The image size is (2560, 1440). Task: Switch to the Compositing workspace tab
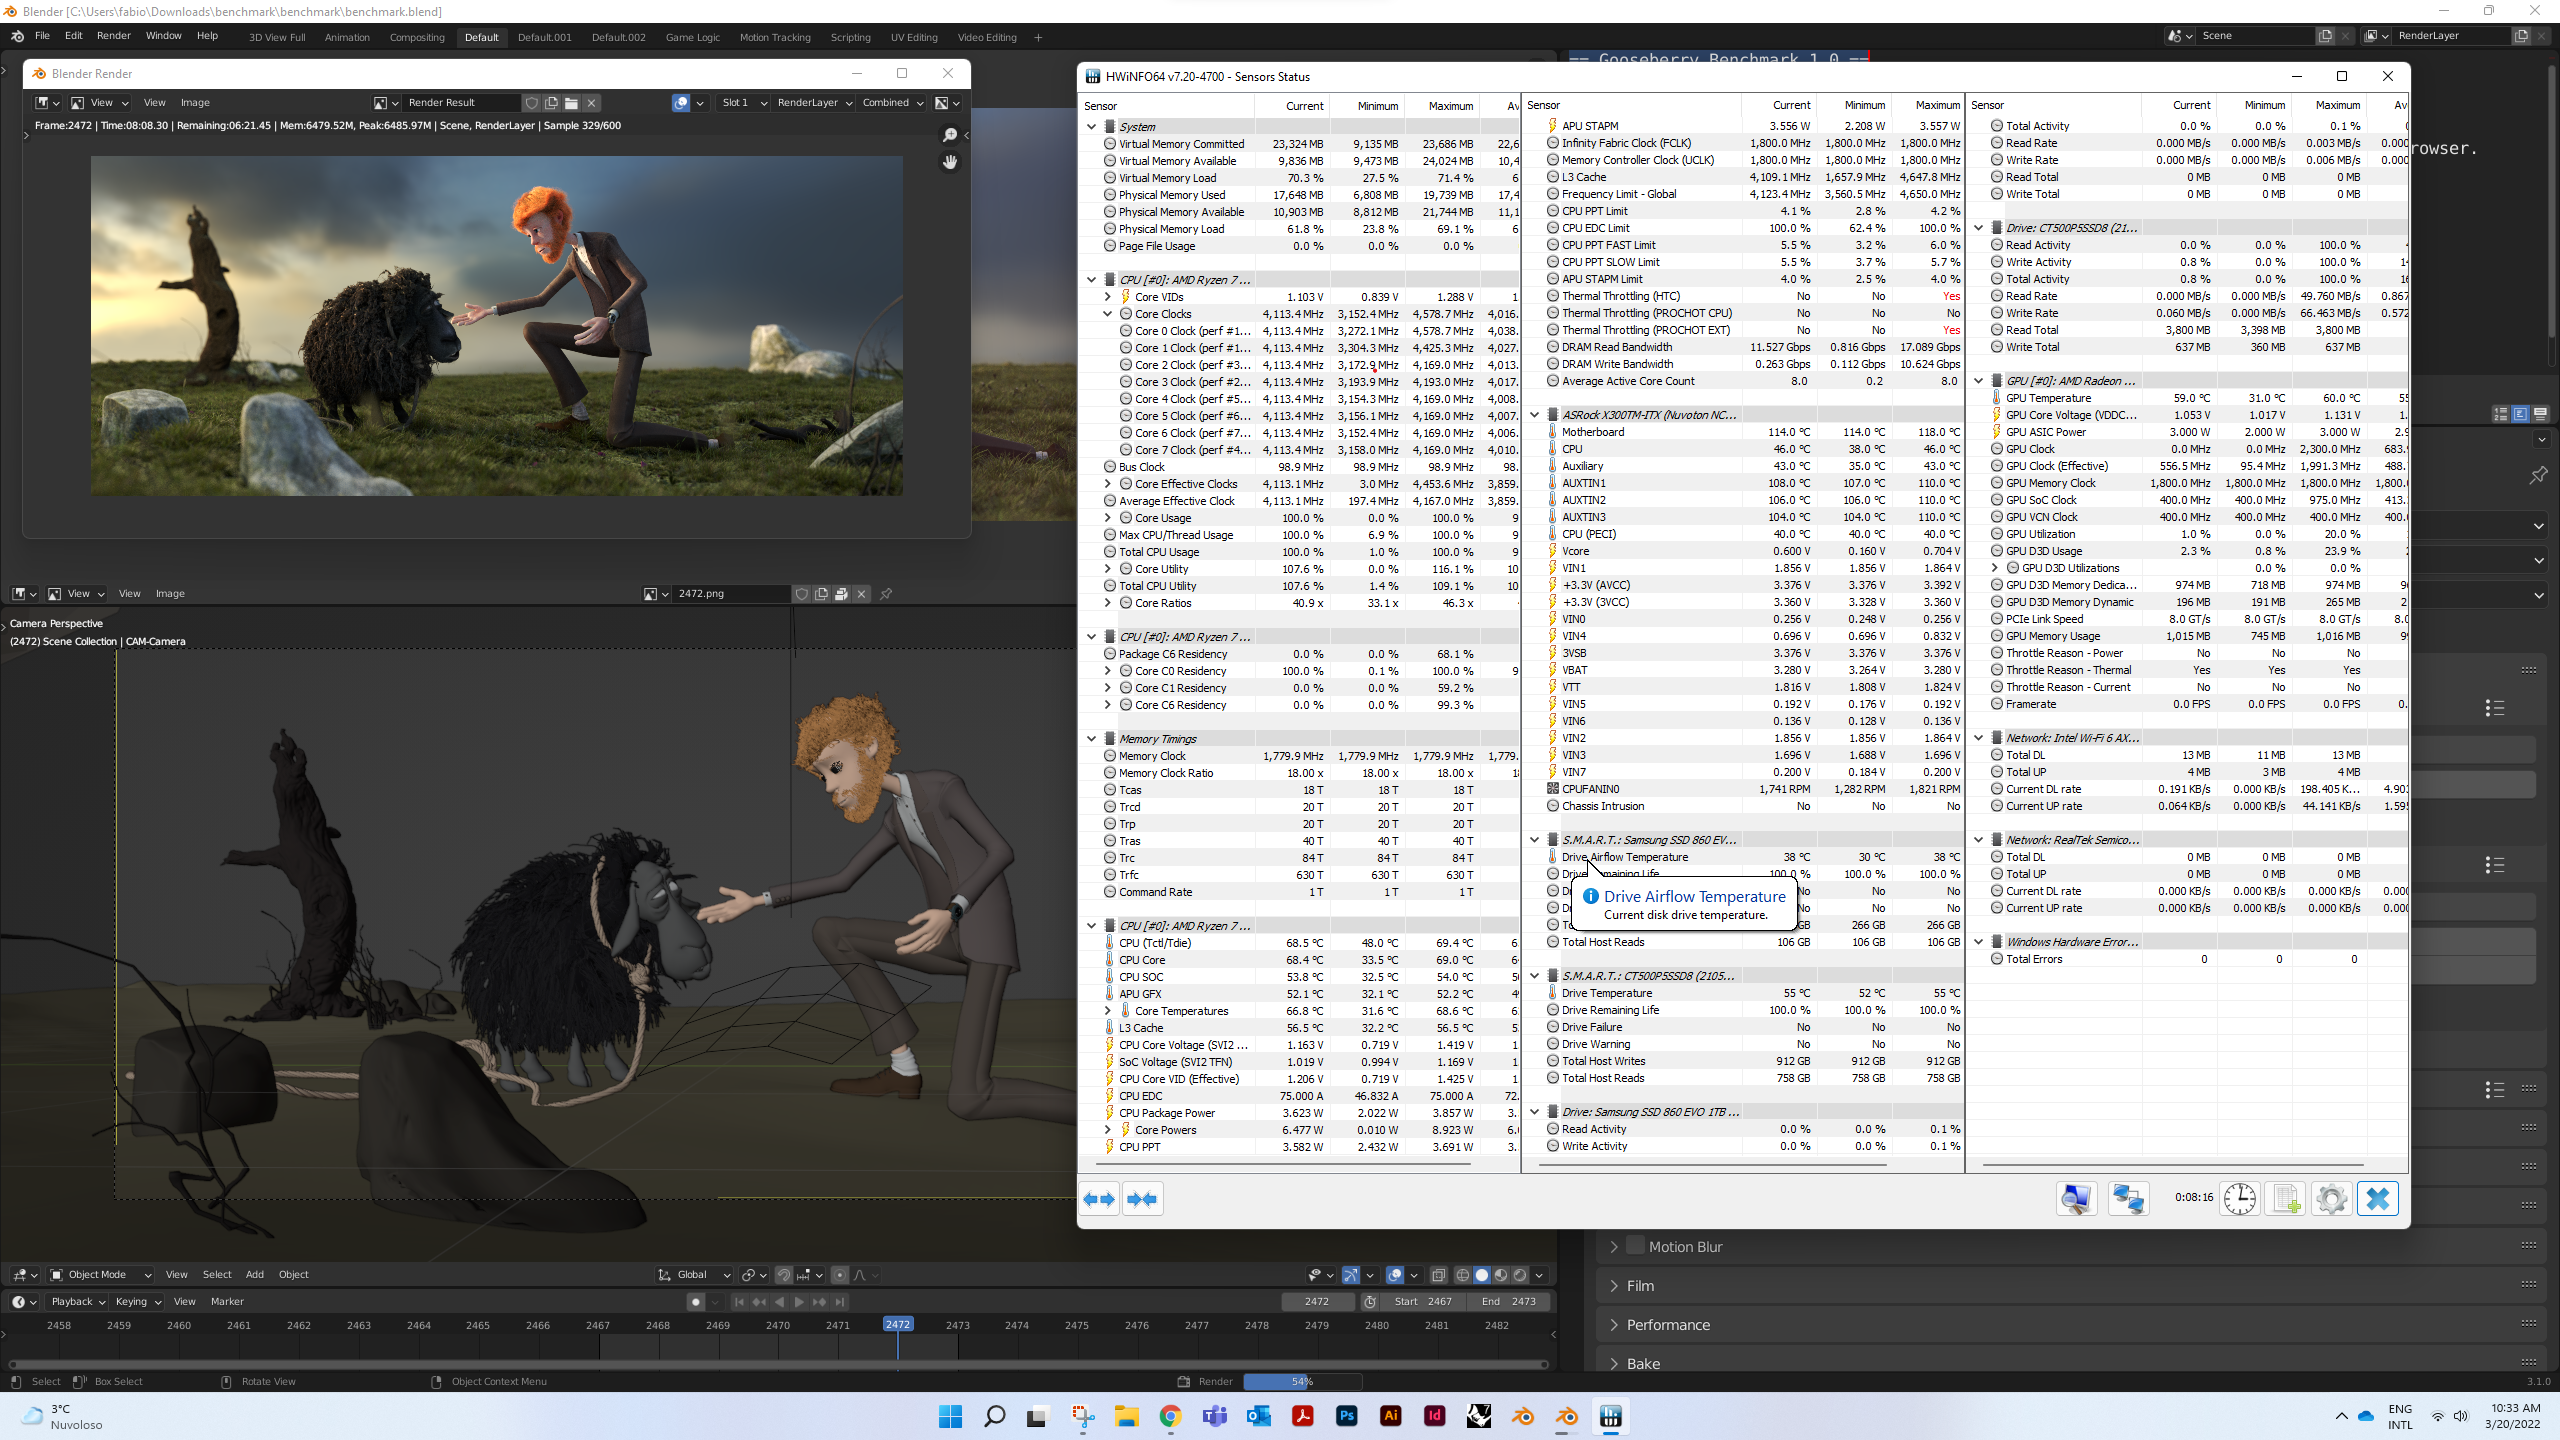click(417, 37)
